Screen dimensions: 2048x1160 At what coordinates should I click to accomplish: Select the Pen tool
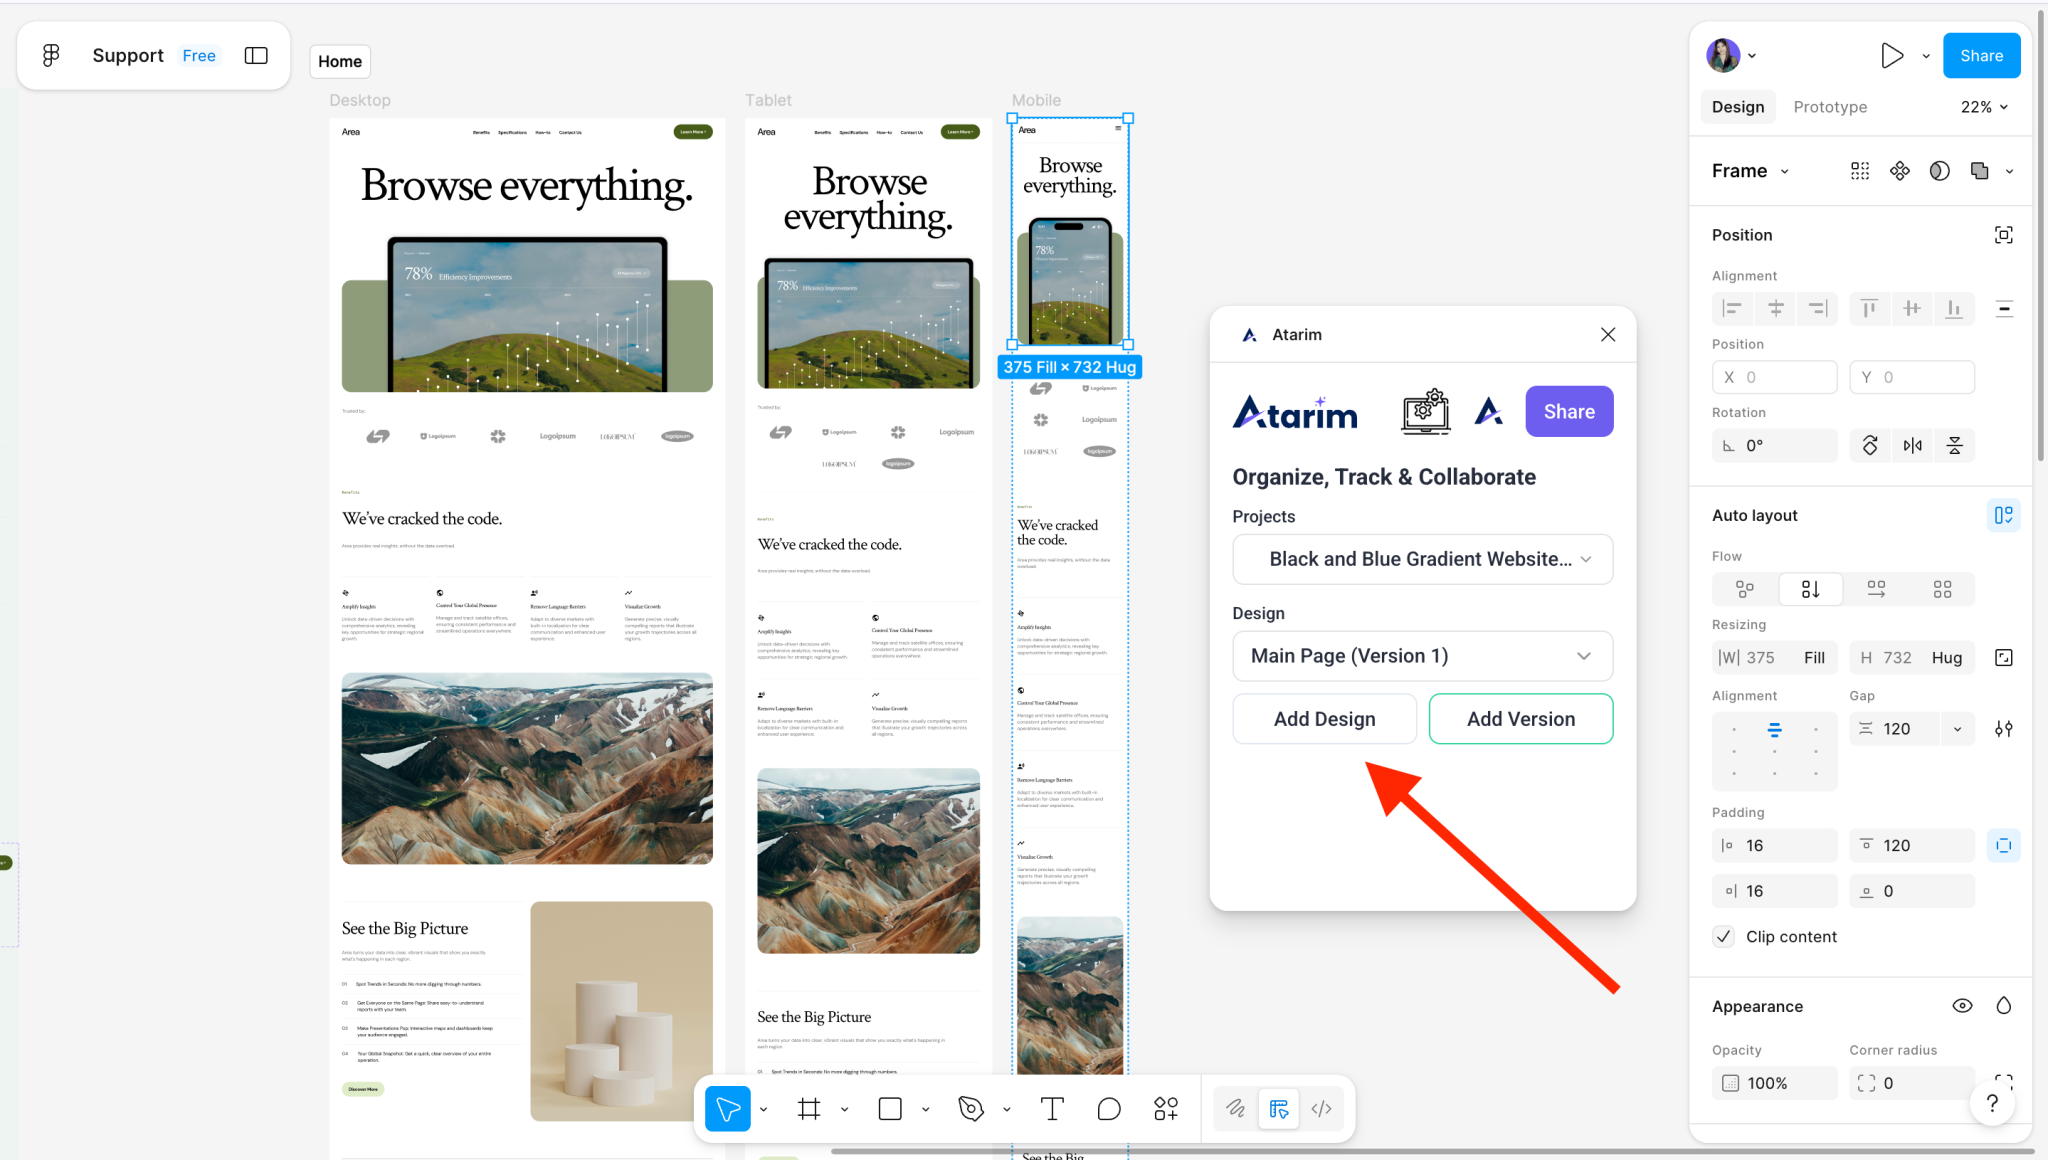tap(971, 1108)
